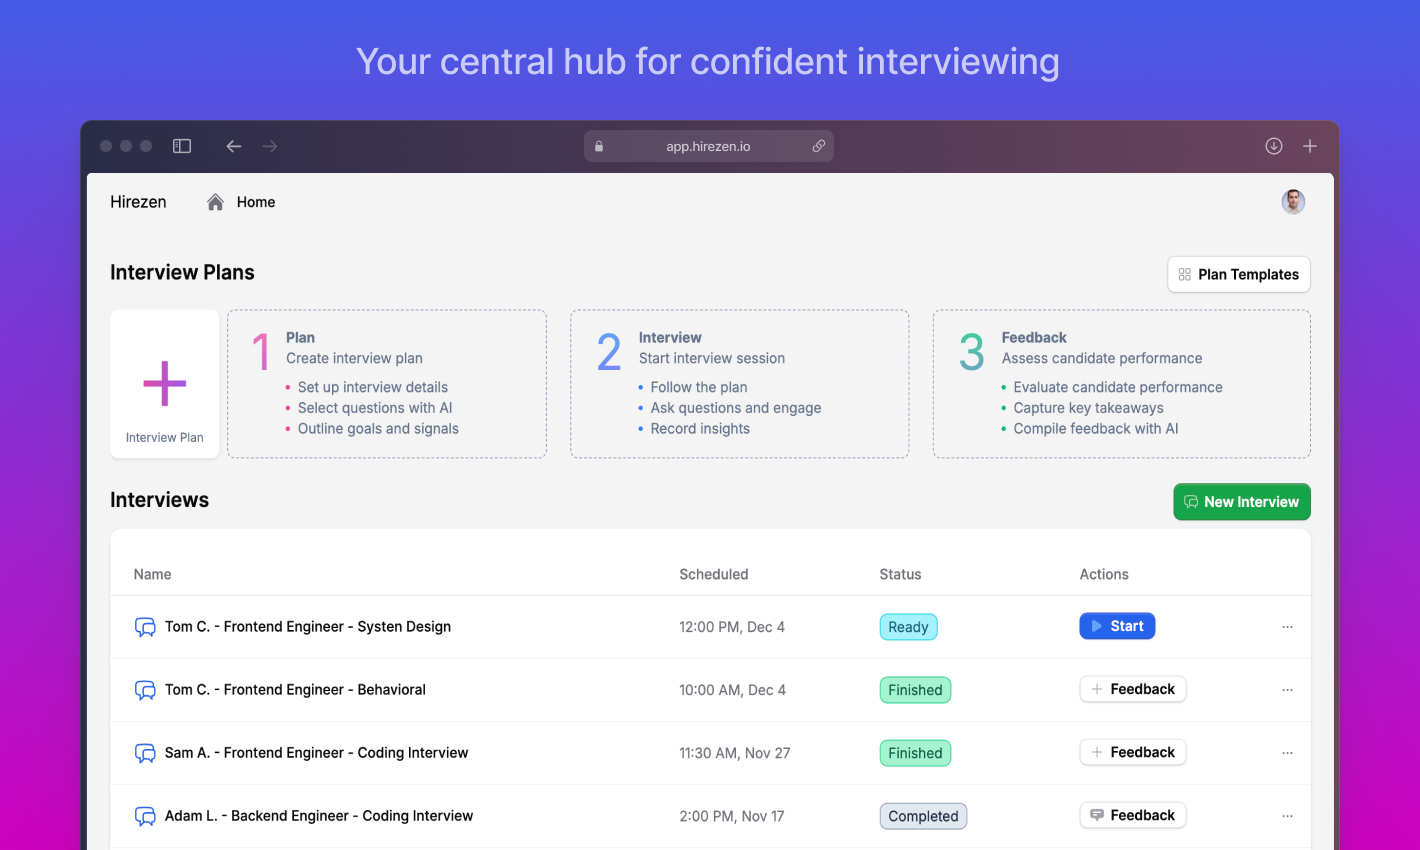Click the 10:00 AM, Dec 4 schedule cell
Screen dimensions: 1420x850
pyautogui.click(x=732, y=690)
